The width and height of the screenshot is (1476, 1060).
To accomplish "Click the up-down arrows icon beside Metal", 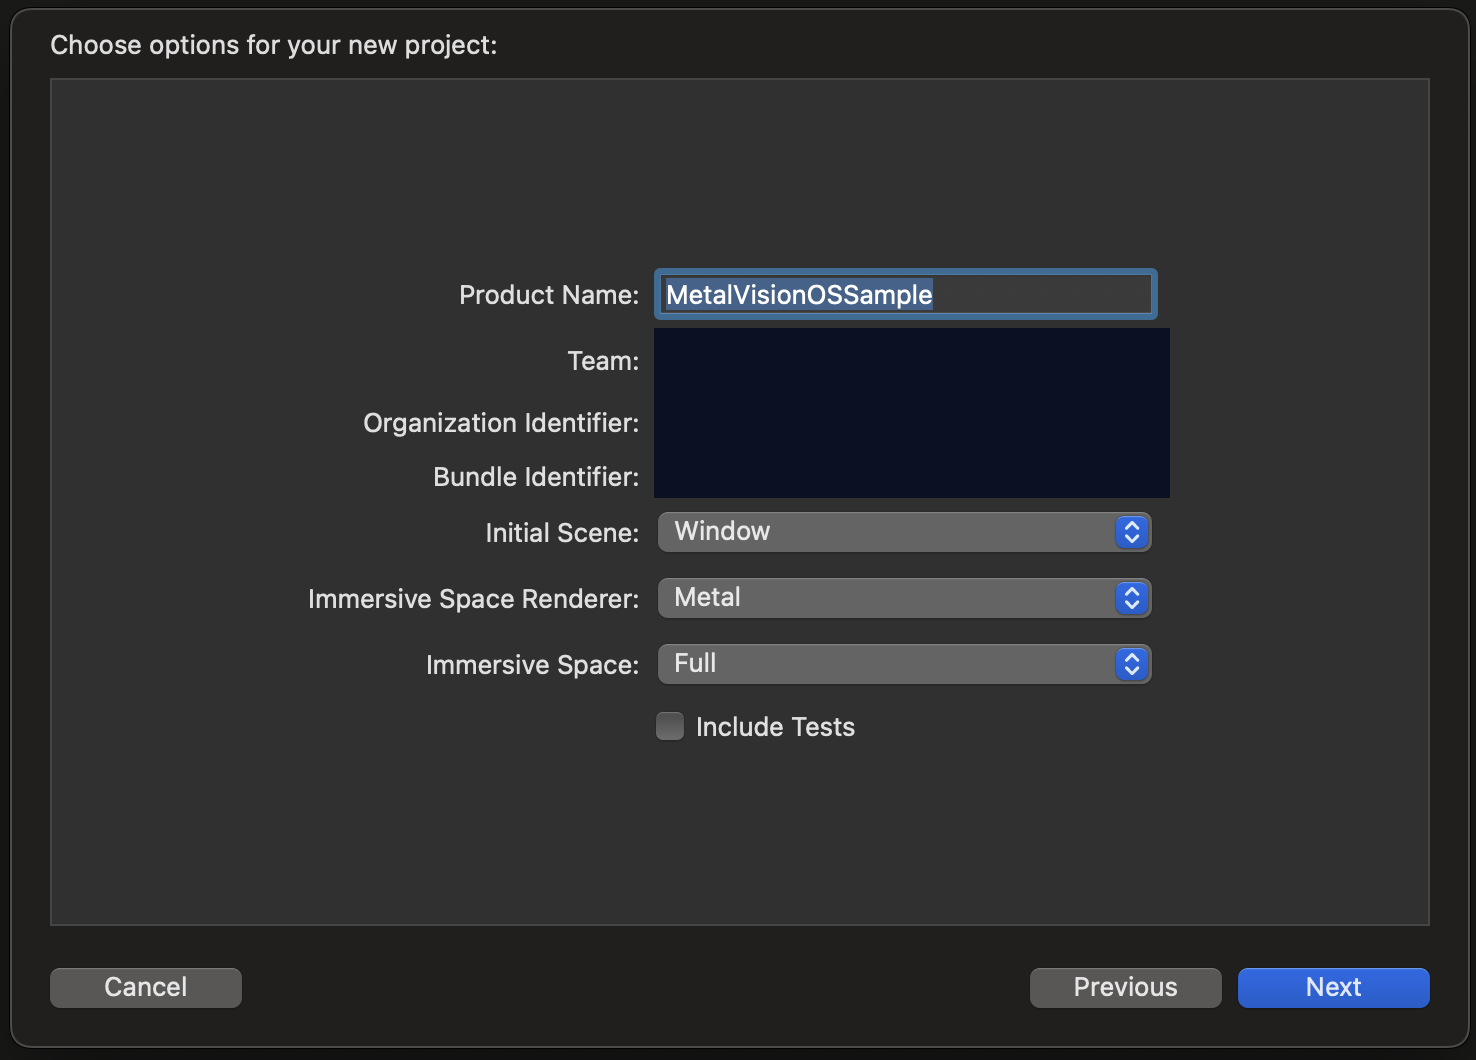I will click(x=1131, y=598).
